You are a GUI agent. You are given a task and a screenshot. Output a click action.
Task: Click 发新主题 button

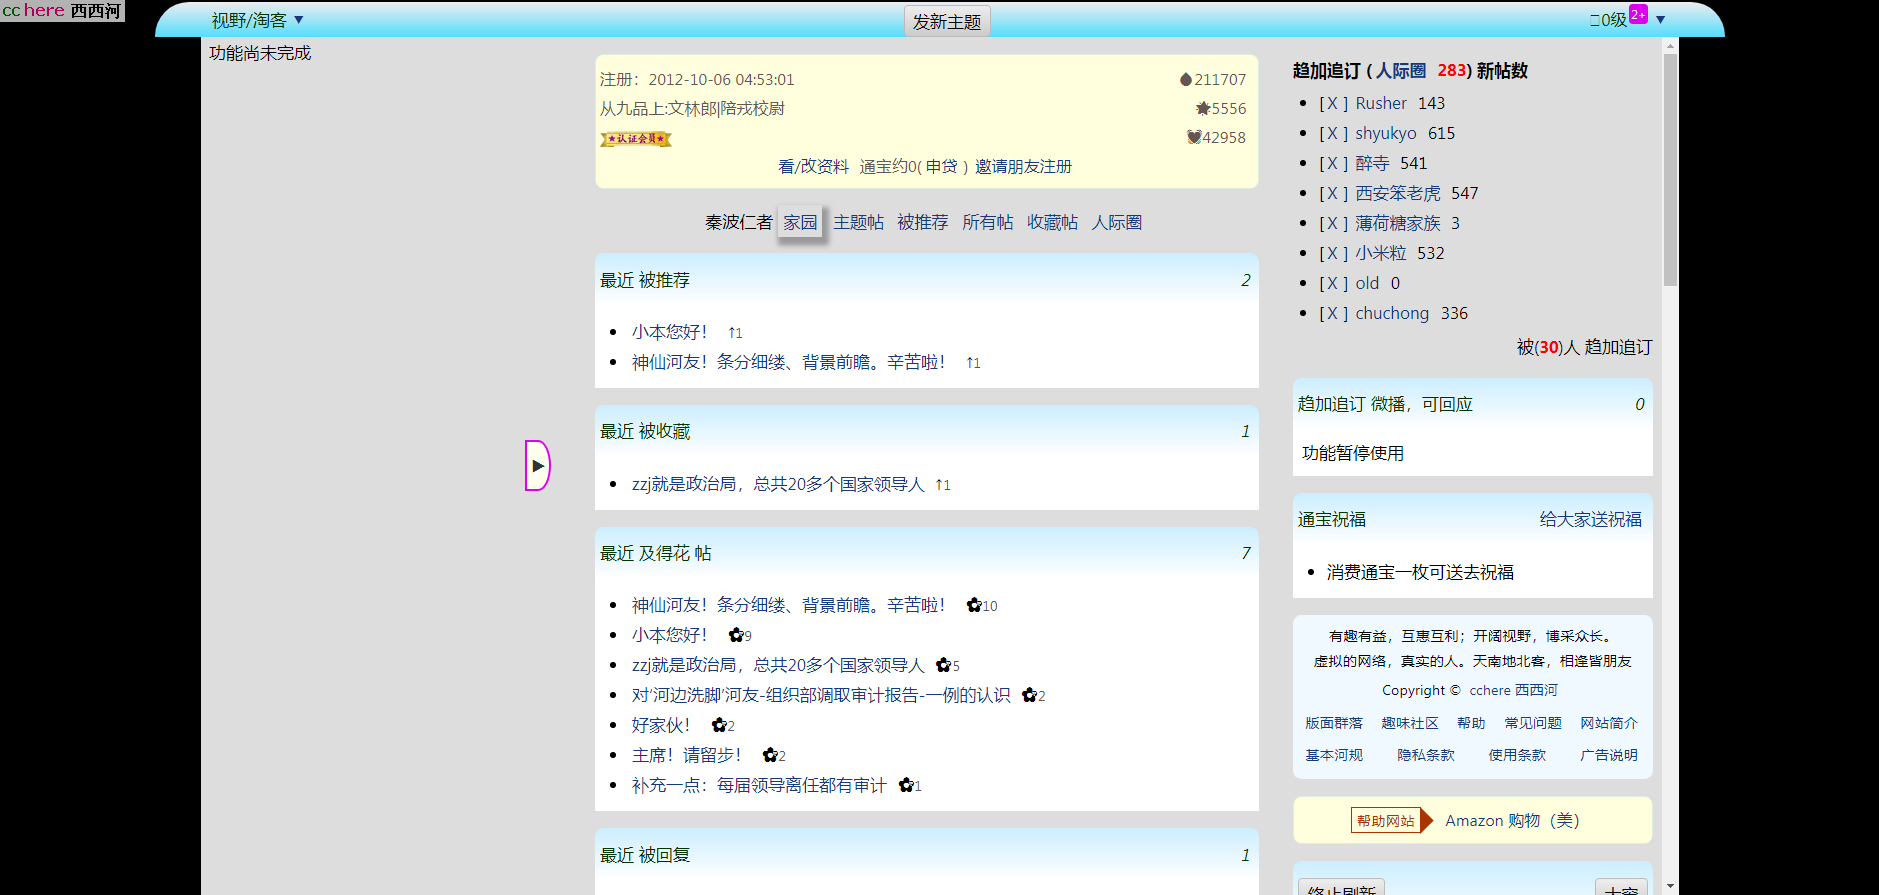[x=947, y=21]
